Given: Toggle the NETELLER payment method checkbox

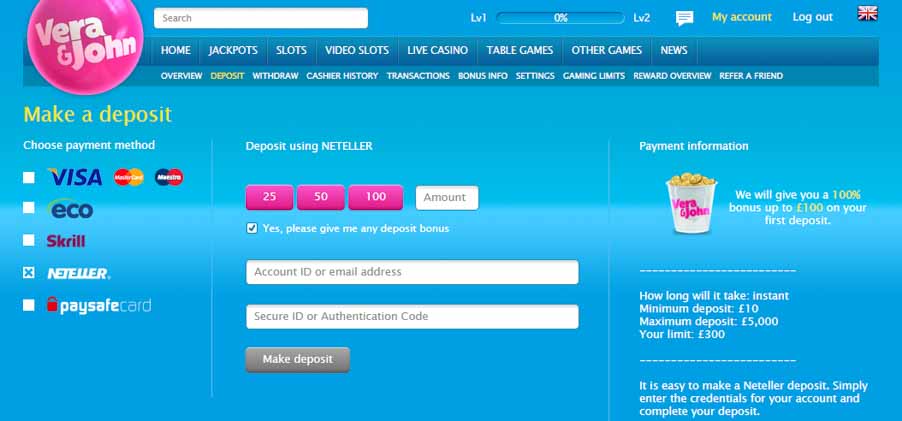Looking at the screenshot, I should click(x=29, y=273).
